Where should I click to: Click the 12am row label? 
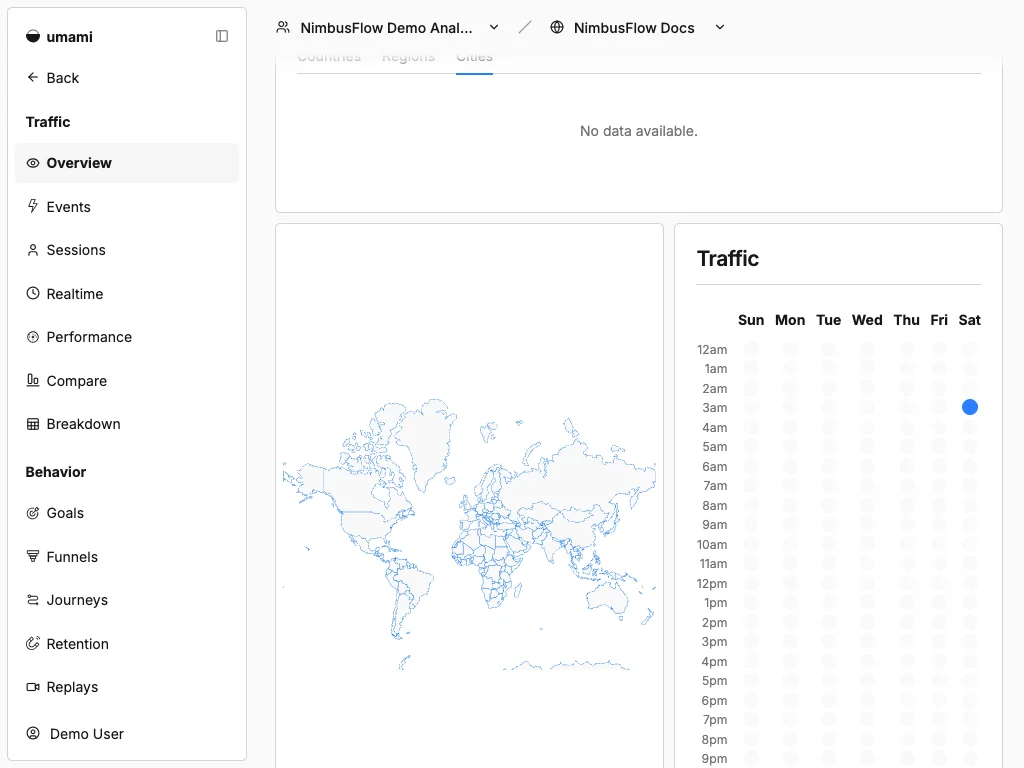(712, 349)
